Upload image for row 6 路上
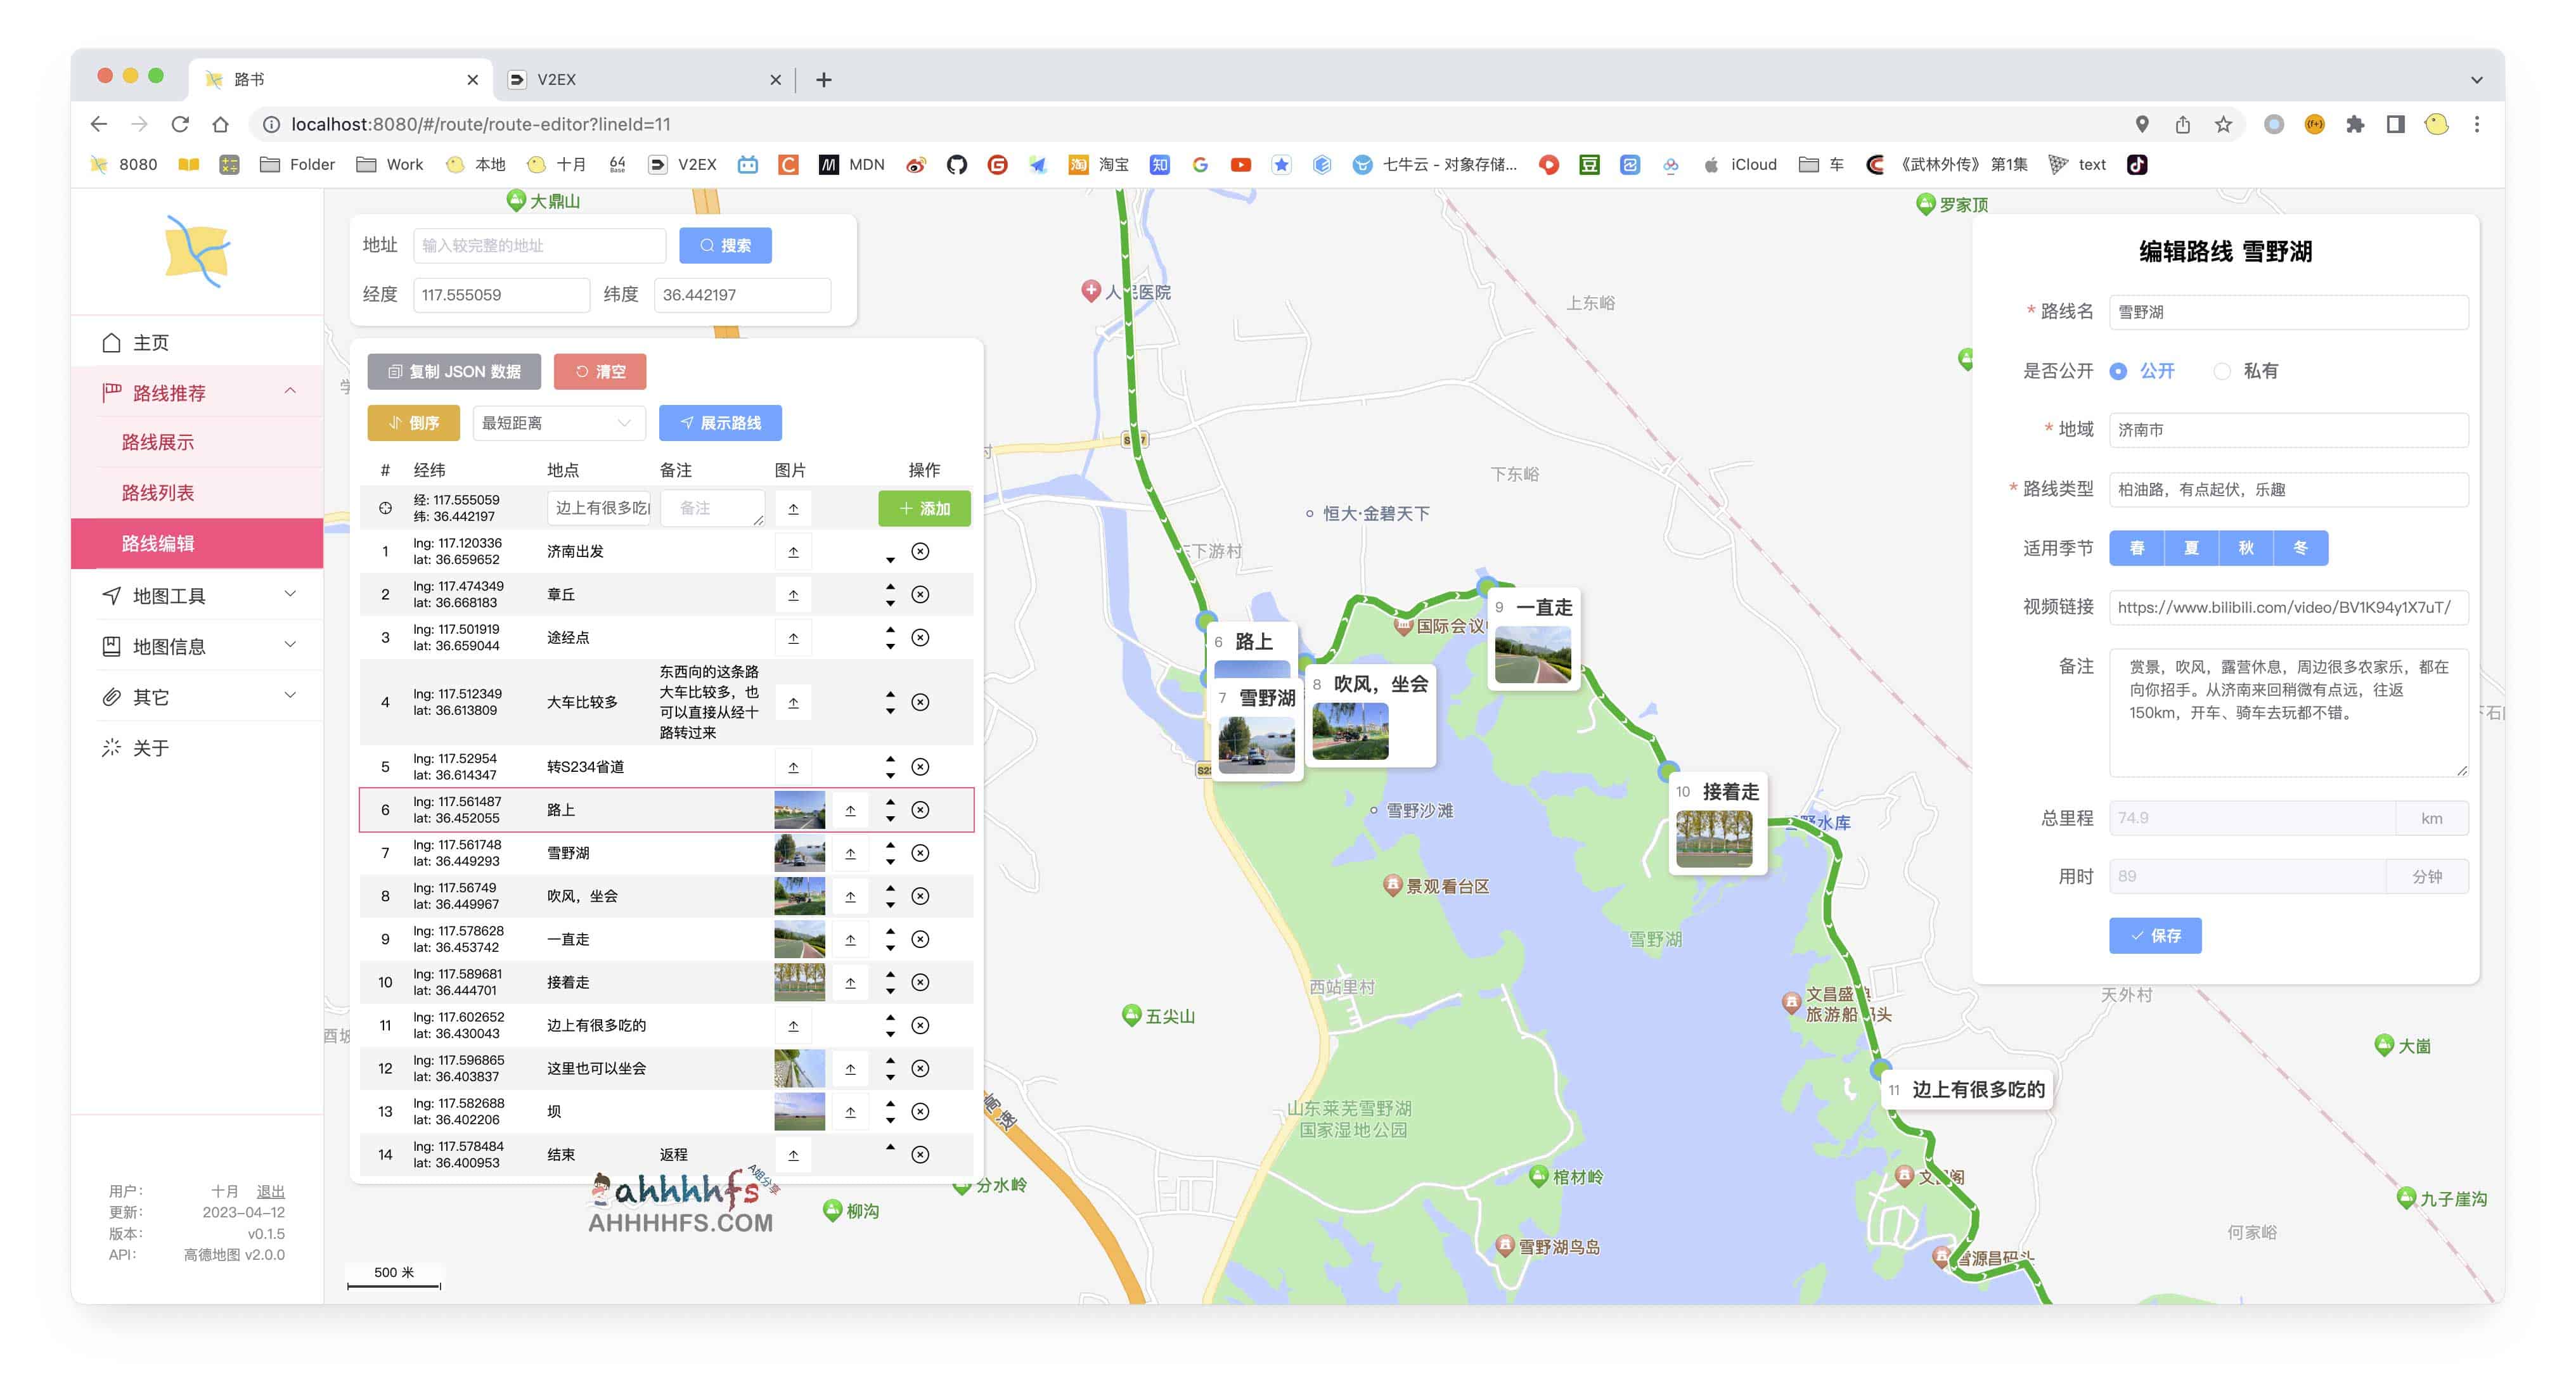This screenshot has width=2576, height=1398. 850,810
